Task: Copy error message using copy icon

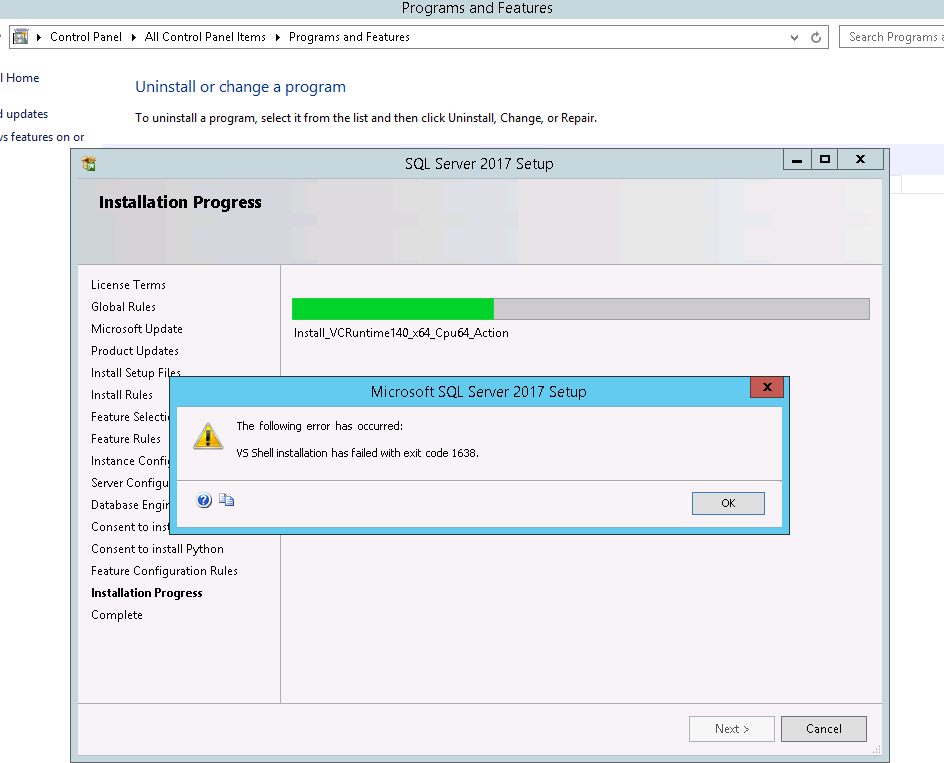Action: (226, 500)
